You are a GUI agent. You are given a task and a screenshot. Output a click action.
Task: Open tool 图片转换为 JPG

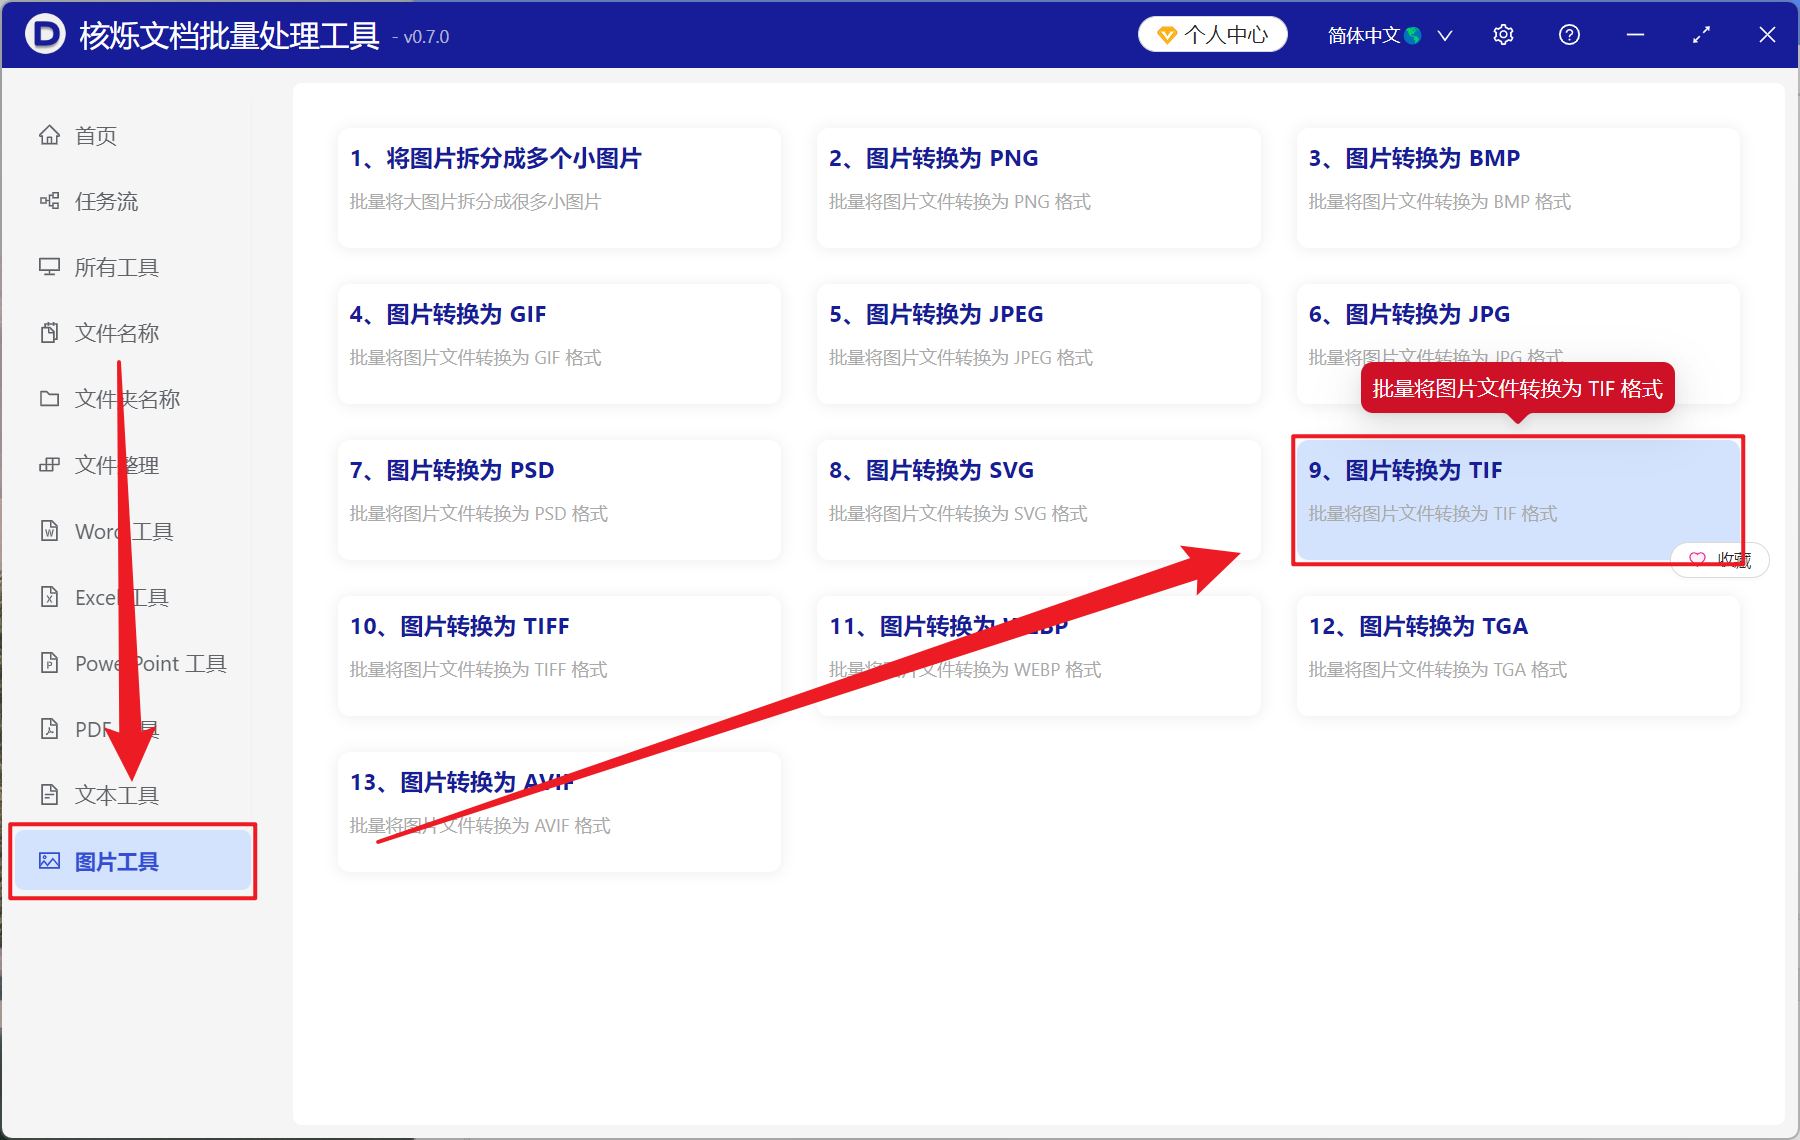(1518, 343)
